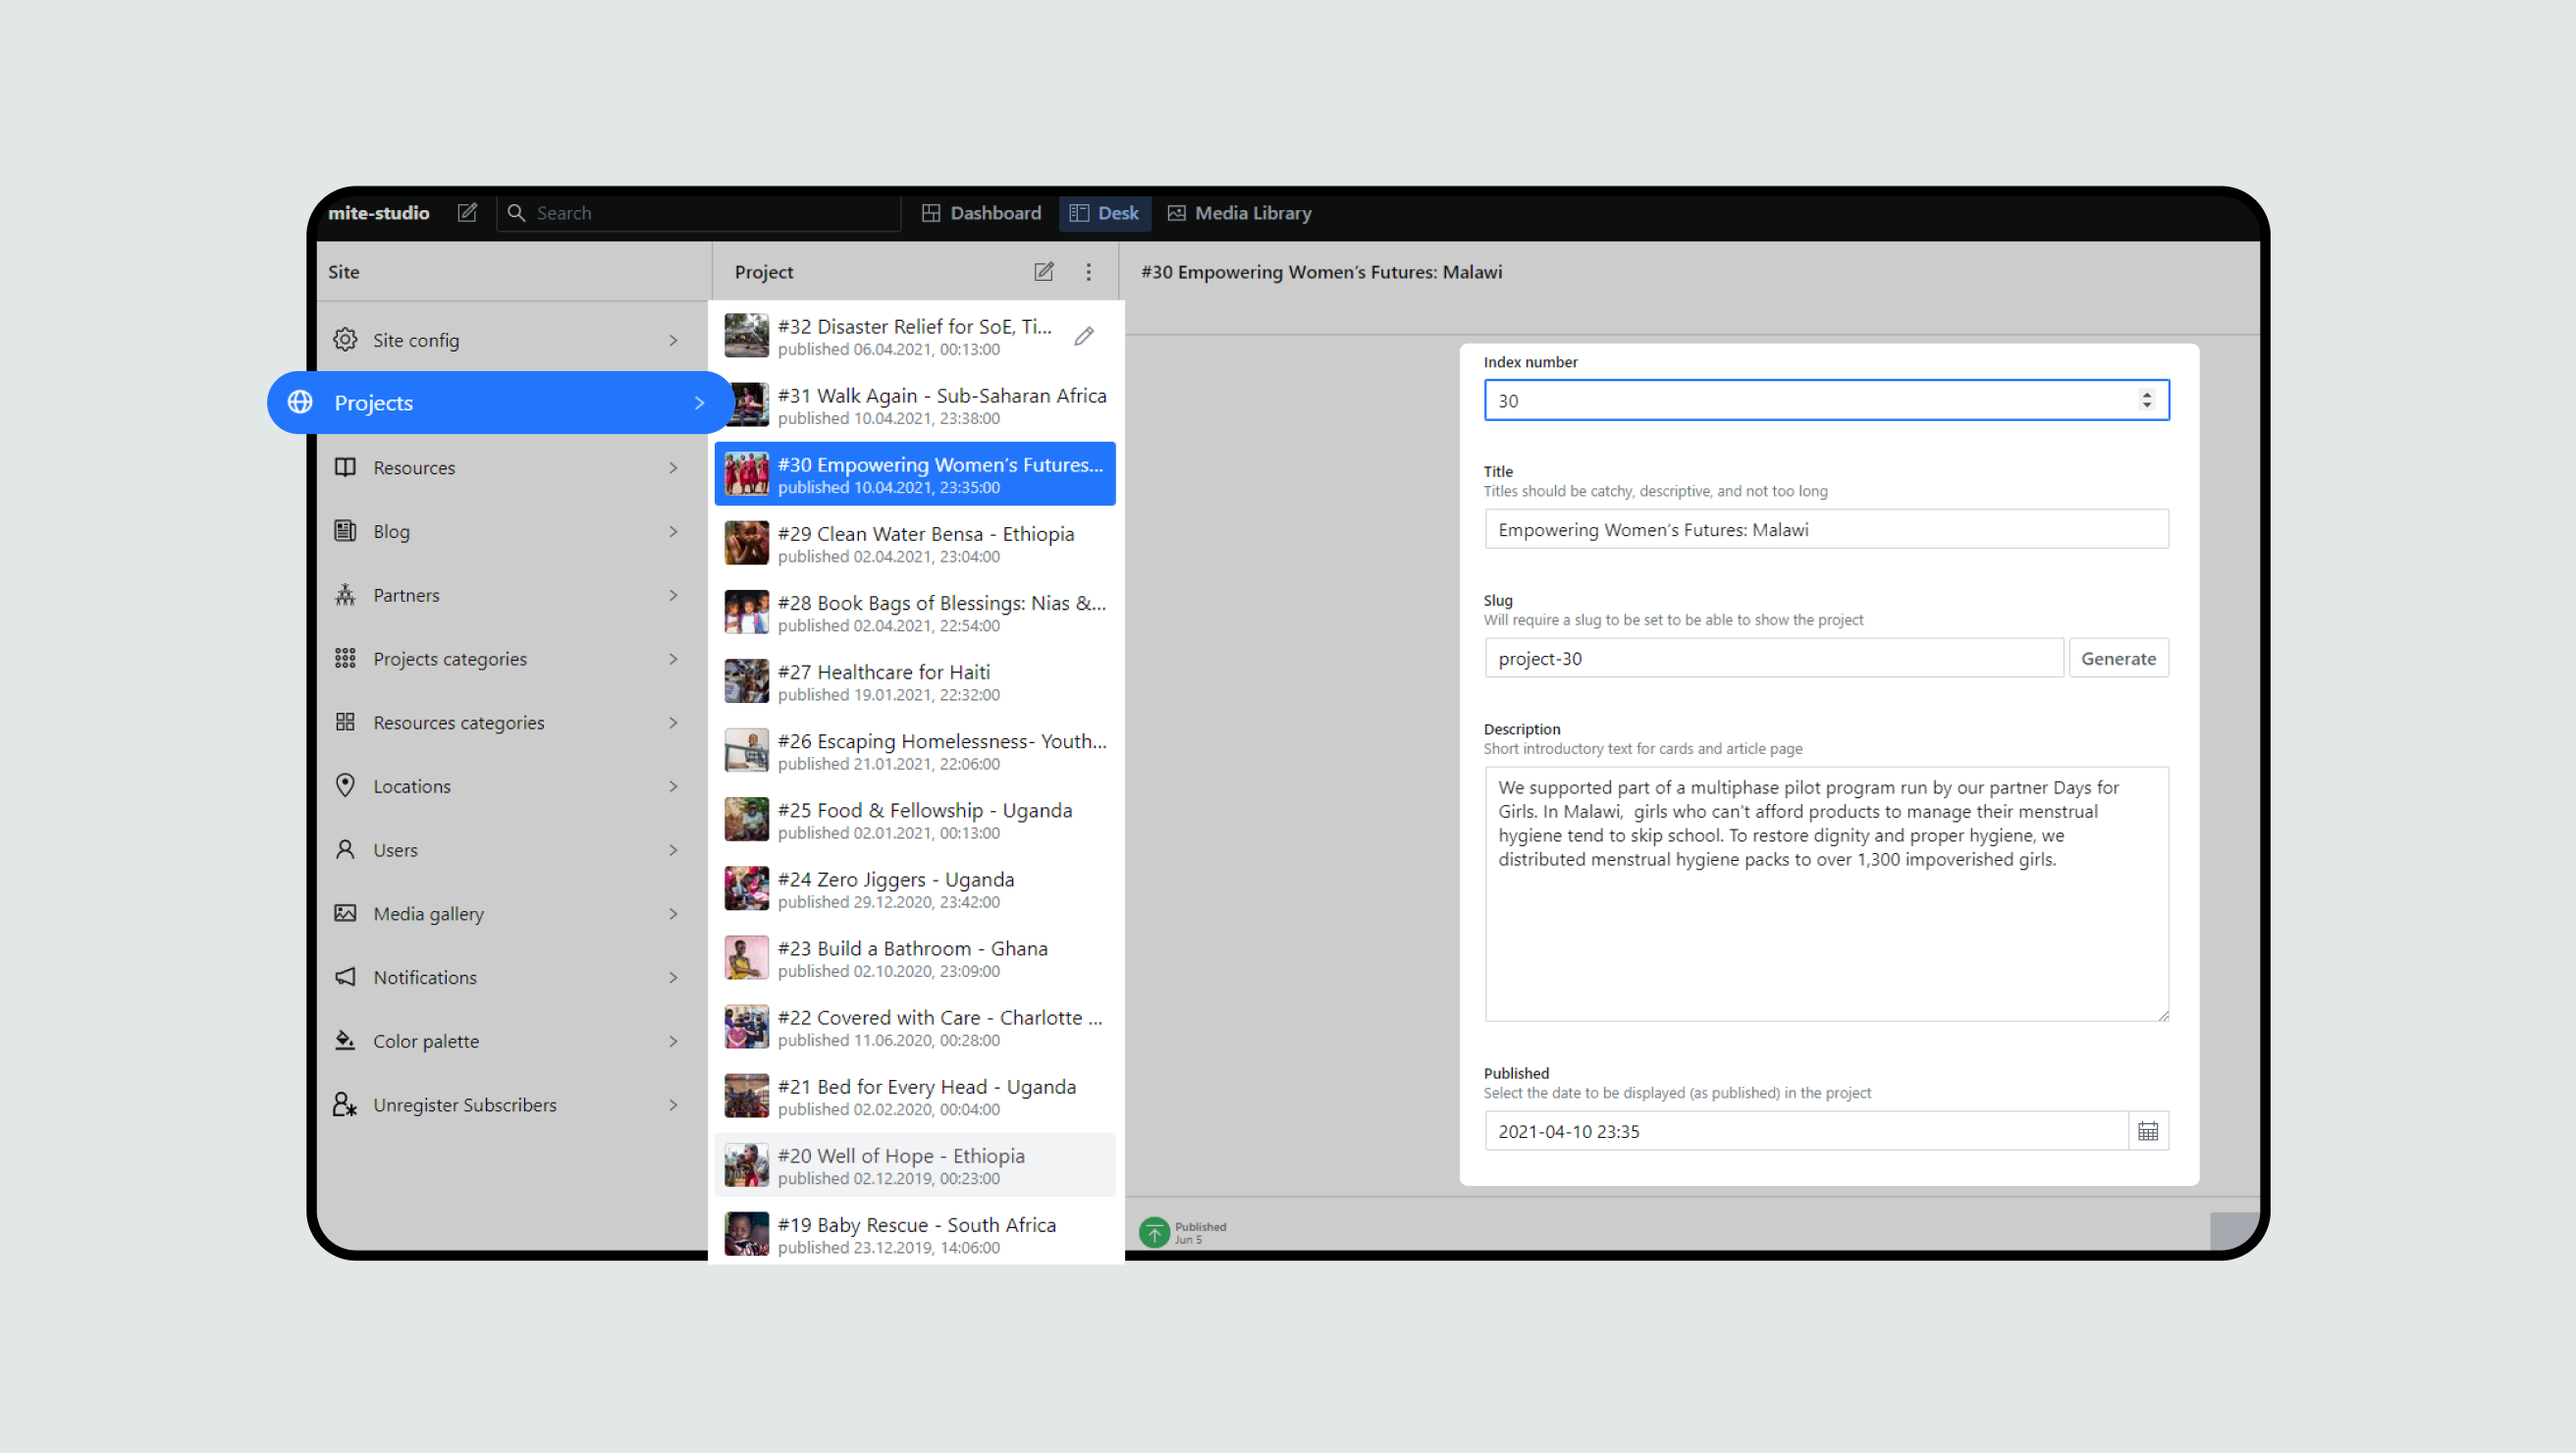2576x1453 pixels.
Task: Open Unregister Subscribers in sidebar
Action: (x=464, y=1105)
